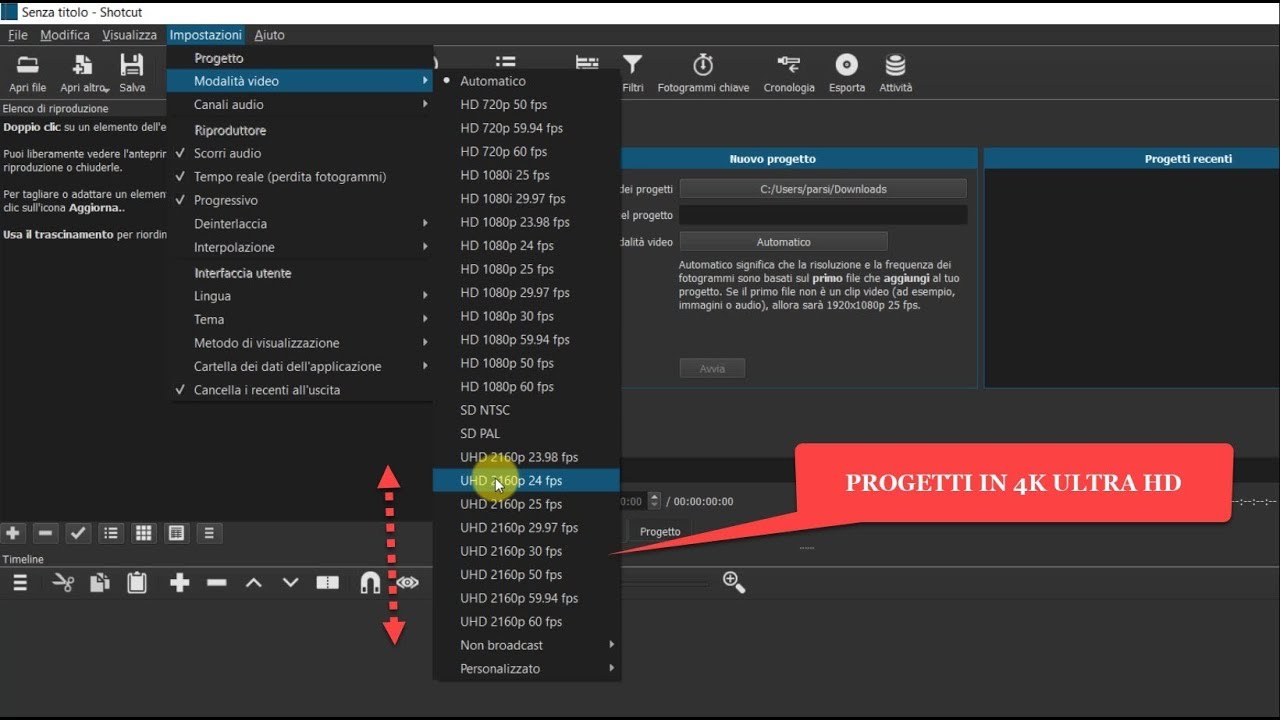Switch playlist to grid tiles view icon

pos(143,533)
